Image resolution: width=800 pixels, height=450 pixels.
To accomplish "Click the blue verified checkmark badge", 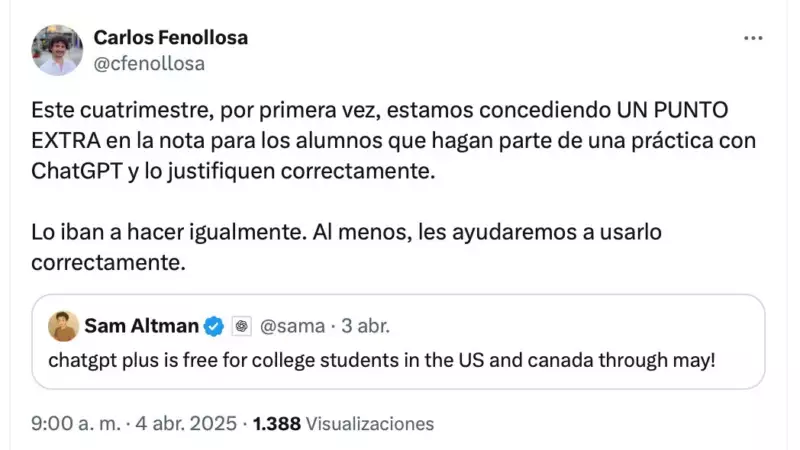I will [x=214, y=326].
